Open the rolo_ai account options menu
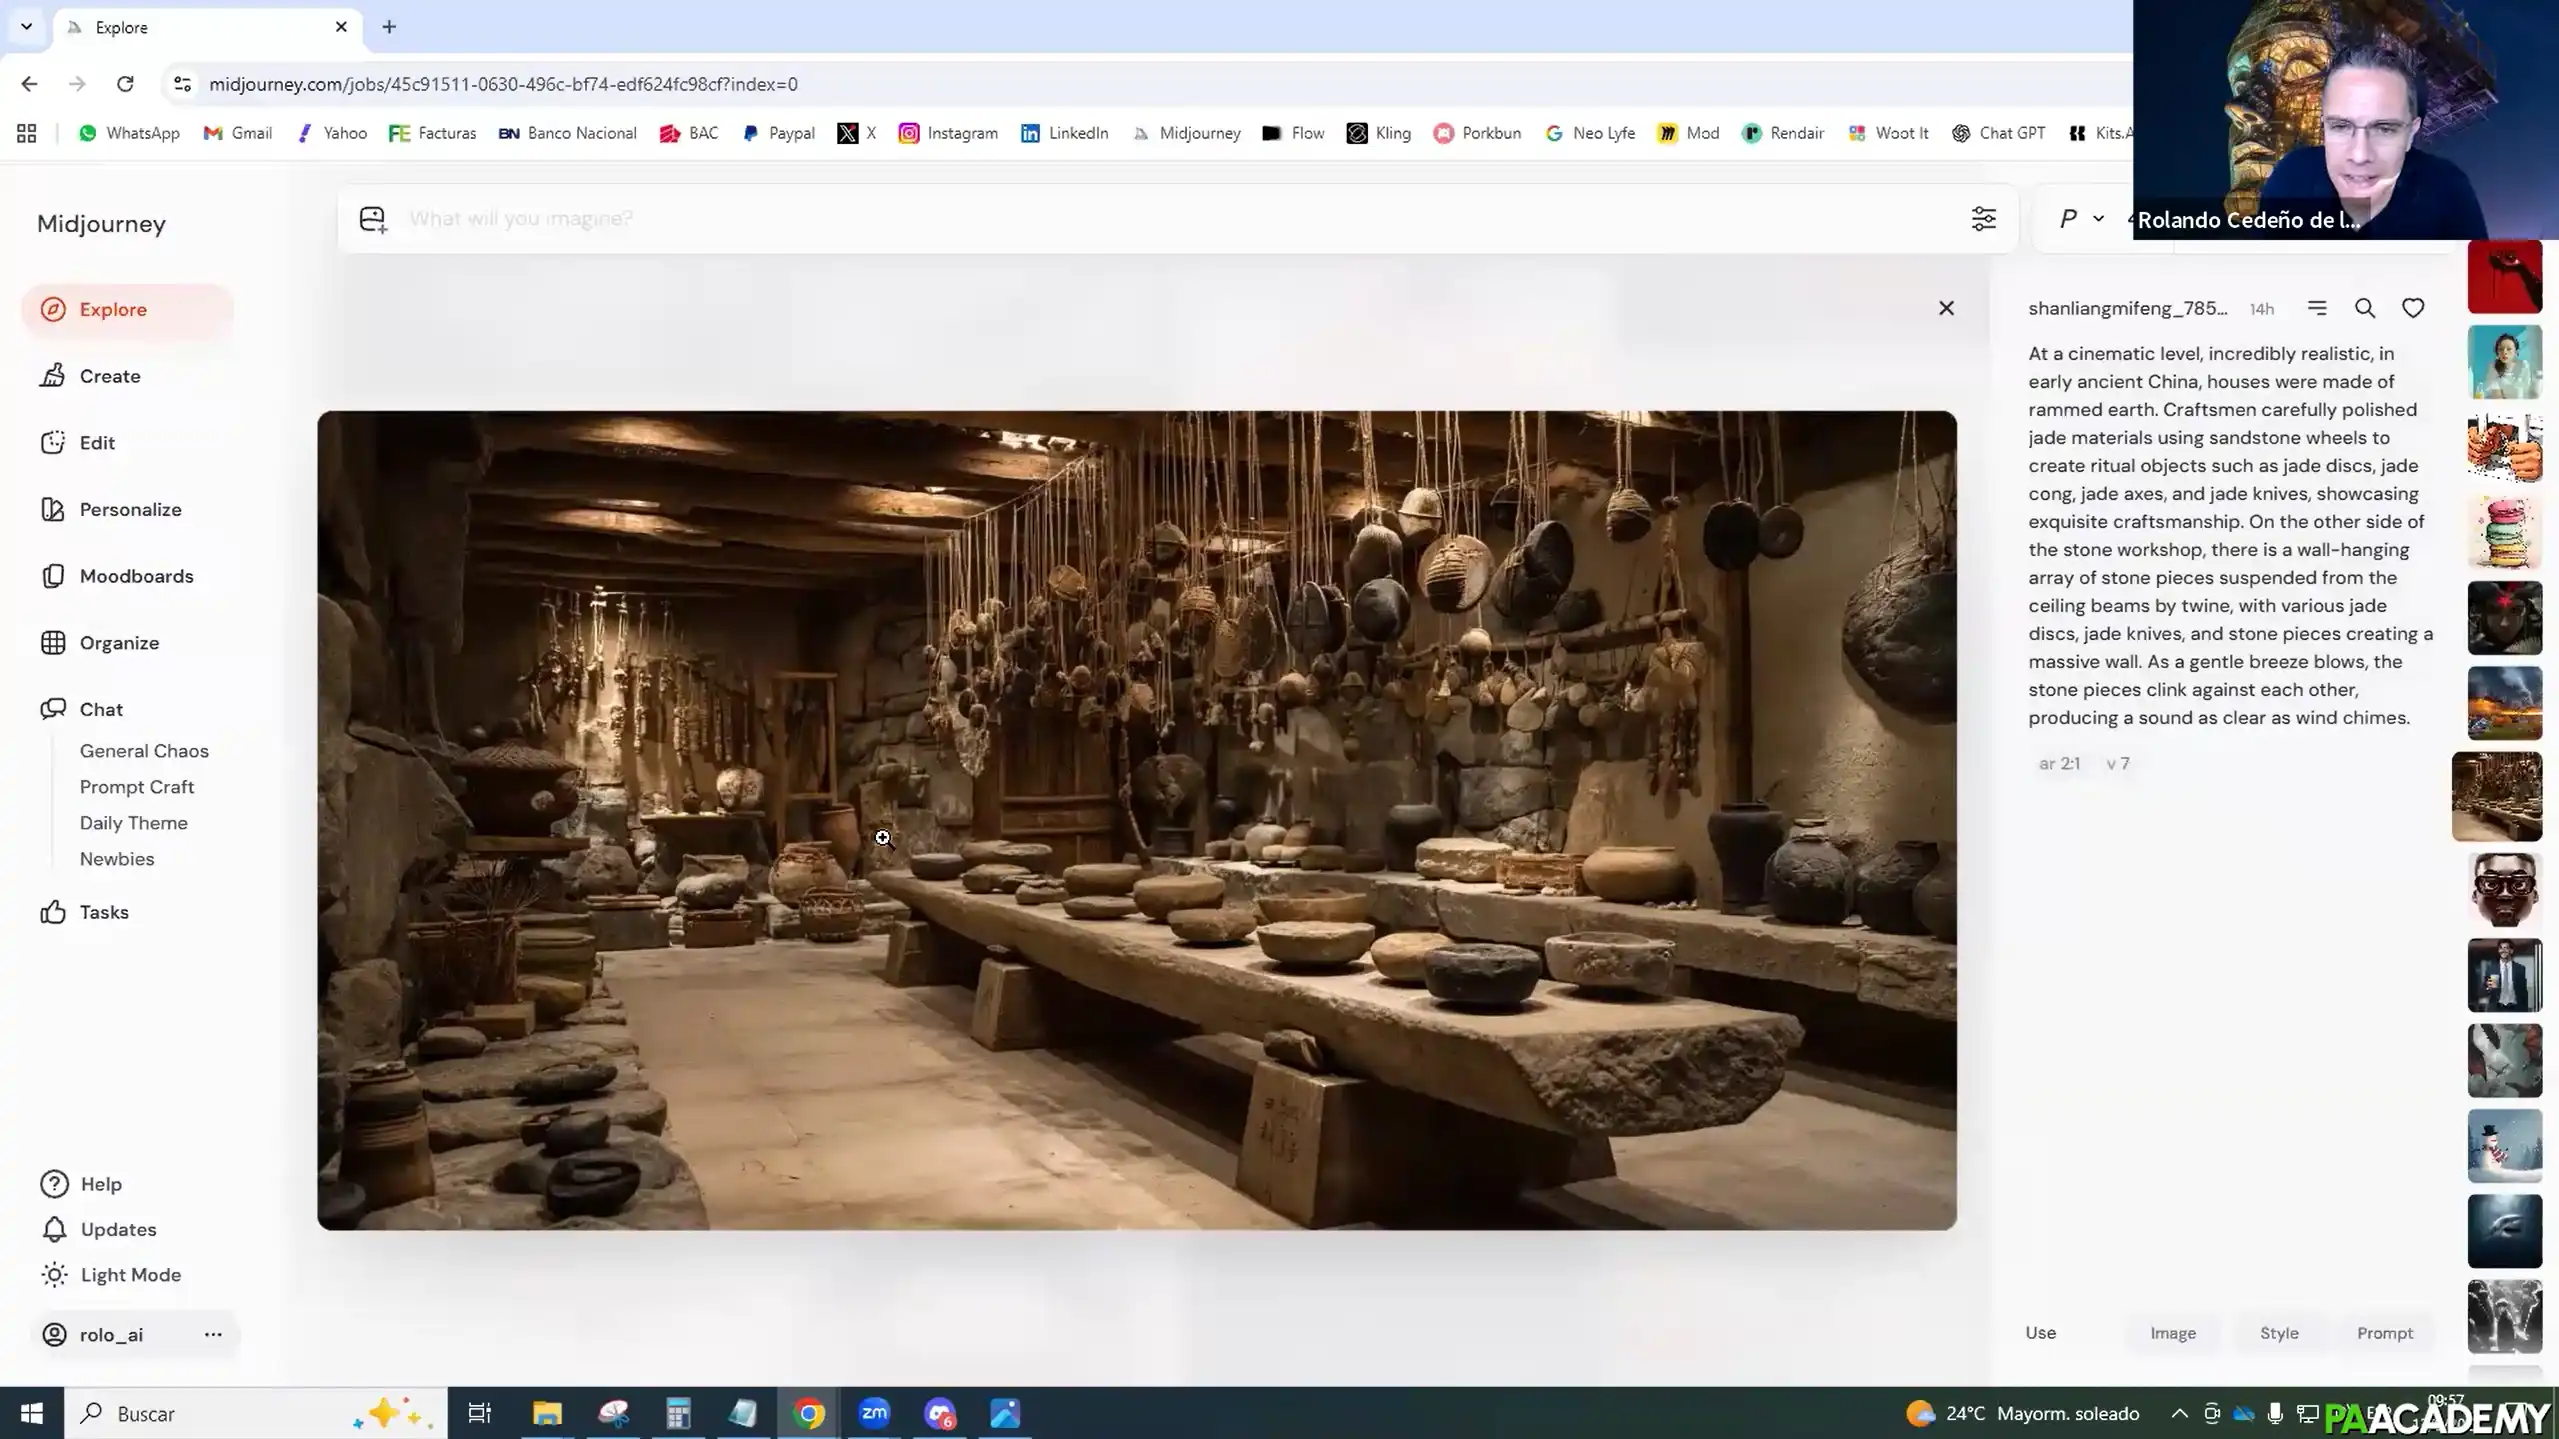The height and width of the screenshot is (1439, 2559). point(212,1334)
